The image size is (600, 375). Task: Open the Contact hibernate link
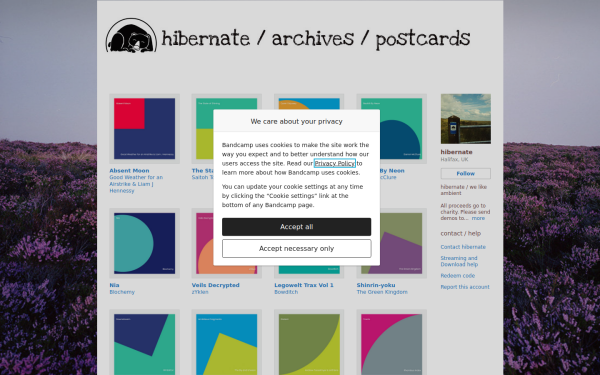pos(463,247)
